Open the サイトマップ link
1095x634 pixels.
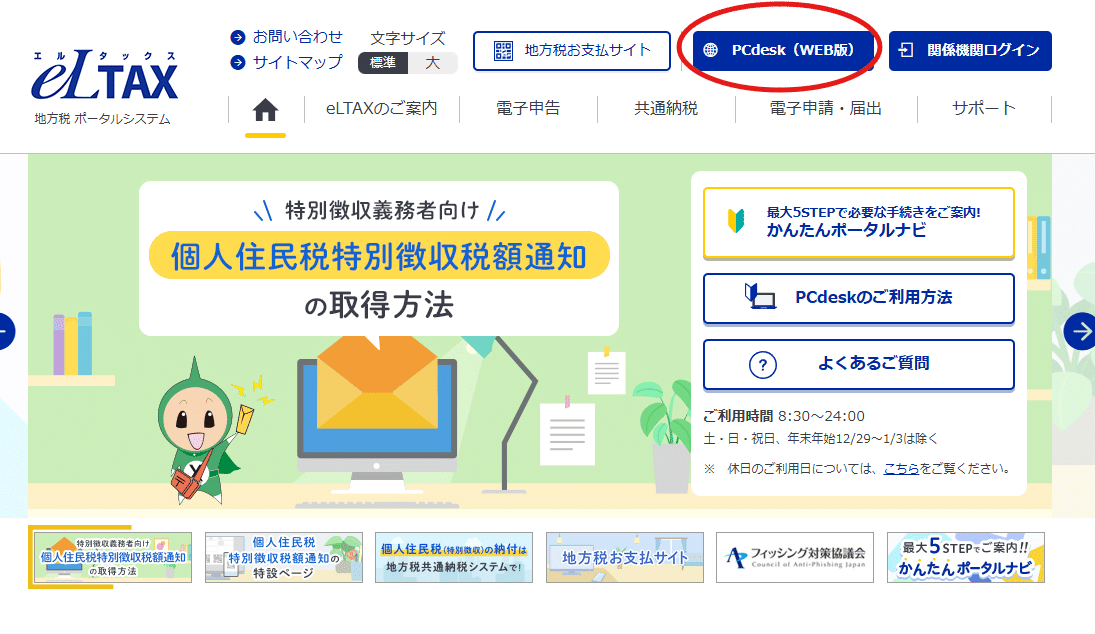click(297, 62)
